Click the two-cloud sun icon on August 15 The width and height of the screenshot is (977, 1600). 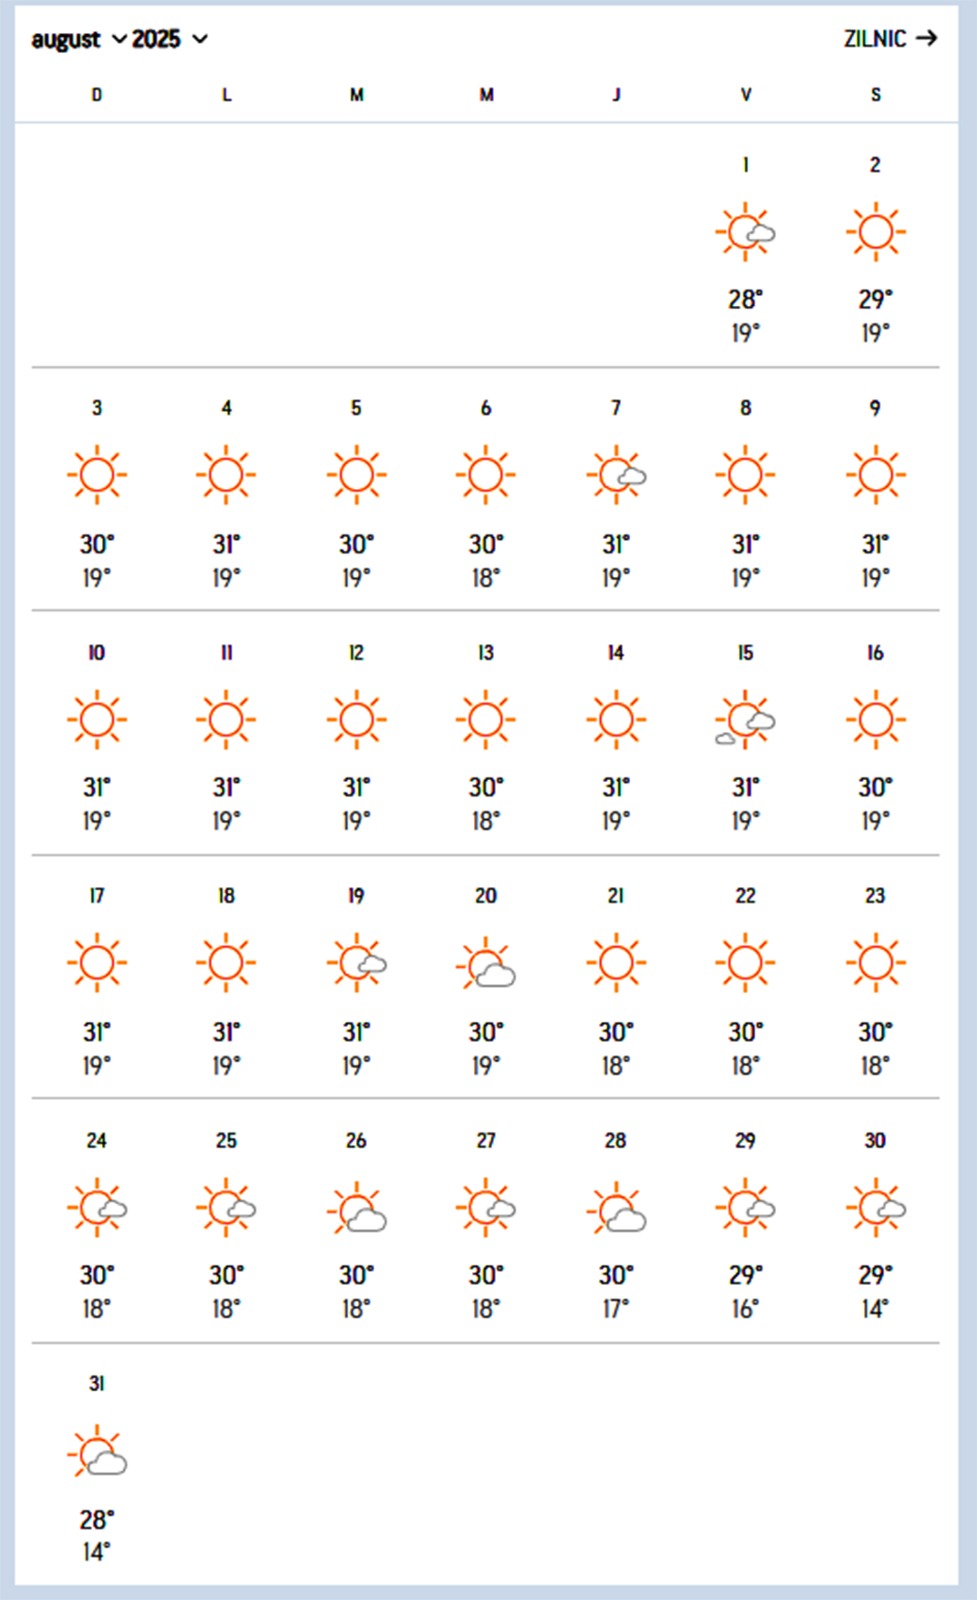point(746,720)
